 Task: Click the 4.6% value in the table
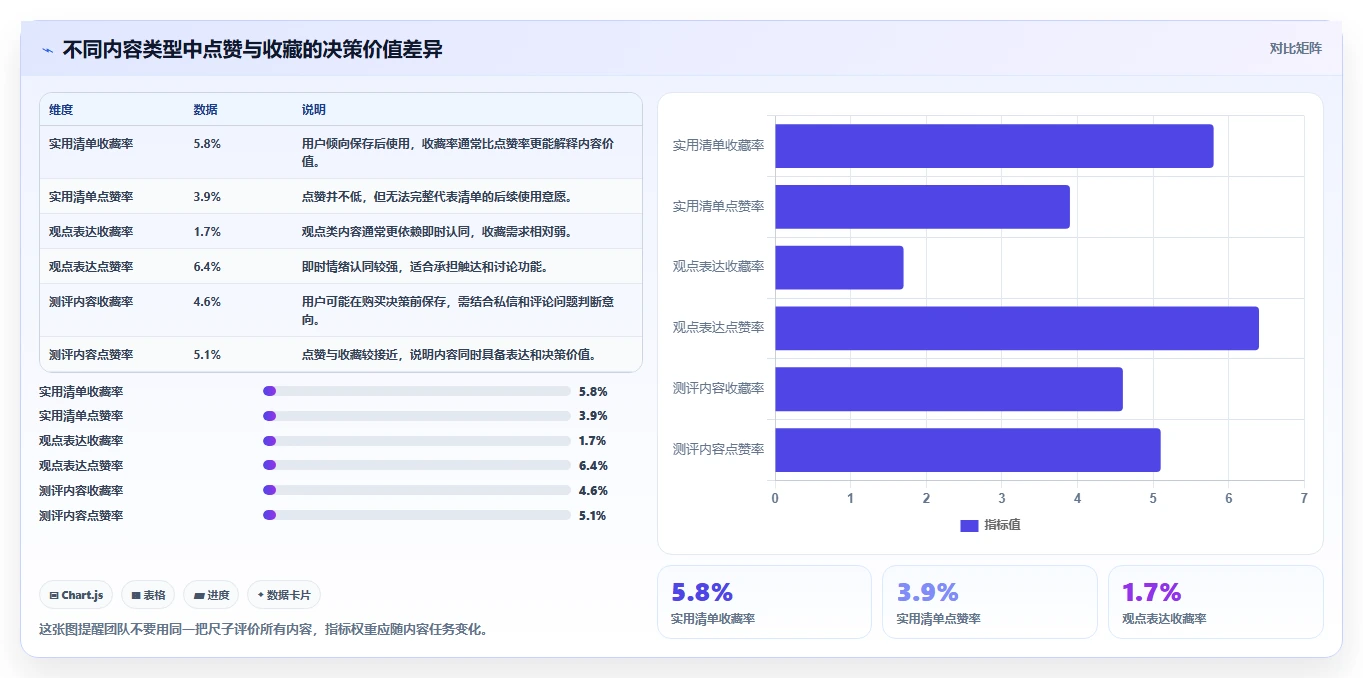[207, 302]
